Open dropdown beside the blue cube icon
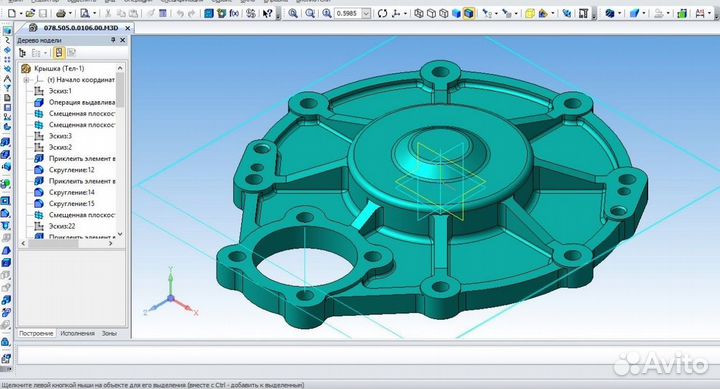 tap(619, 13)
